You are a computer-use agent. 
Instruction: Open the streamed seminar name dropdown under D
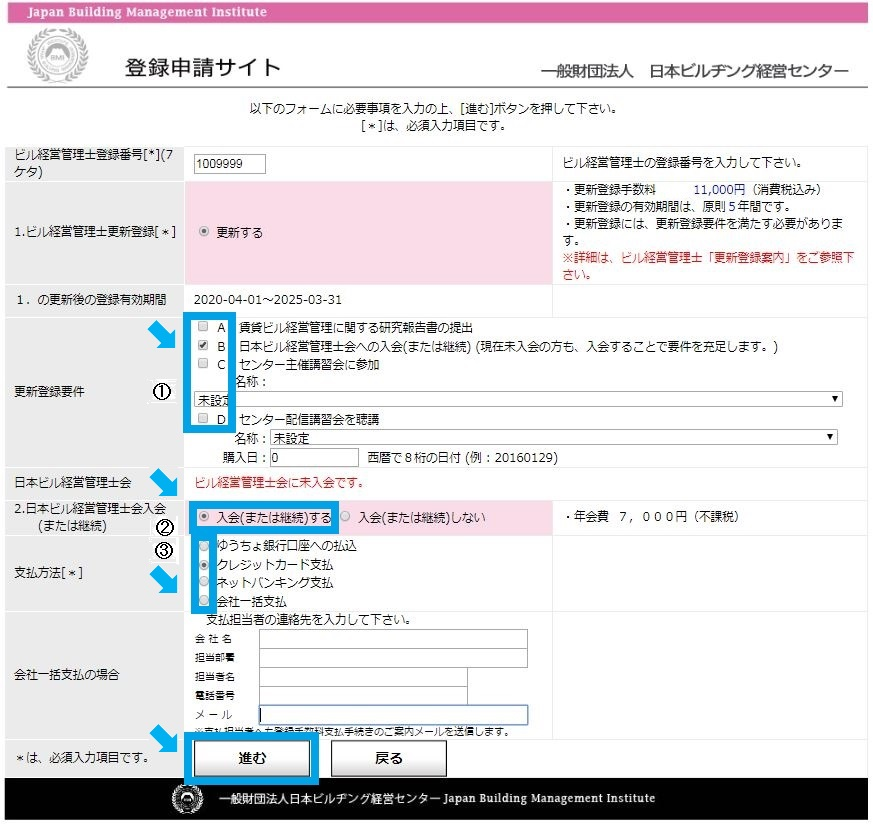point(553,437)
